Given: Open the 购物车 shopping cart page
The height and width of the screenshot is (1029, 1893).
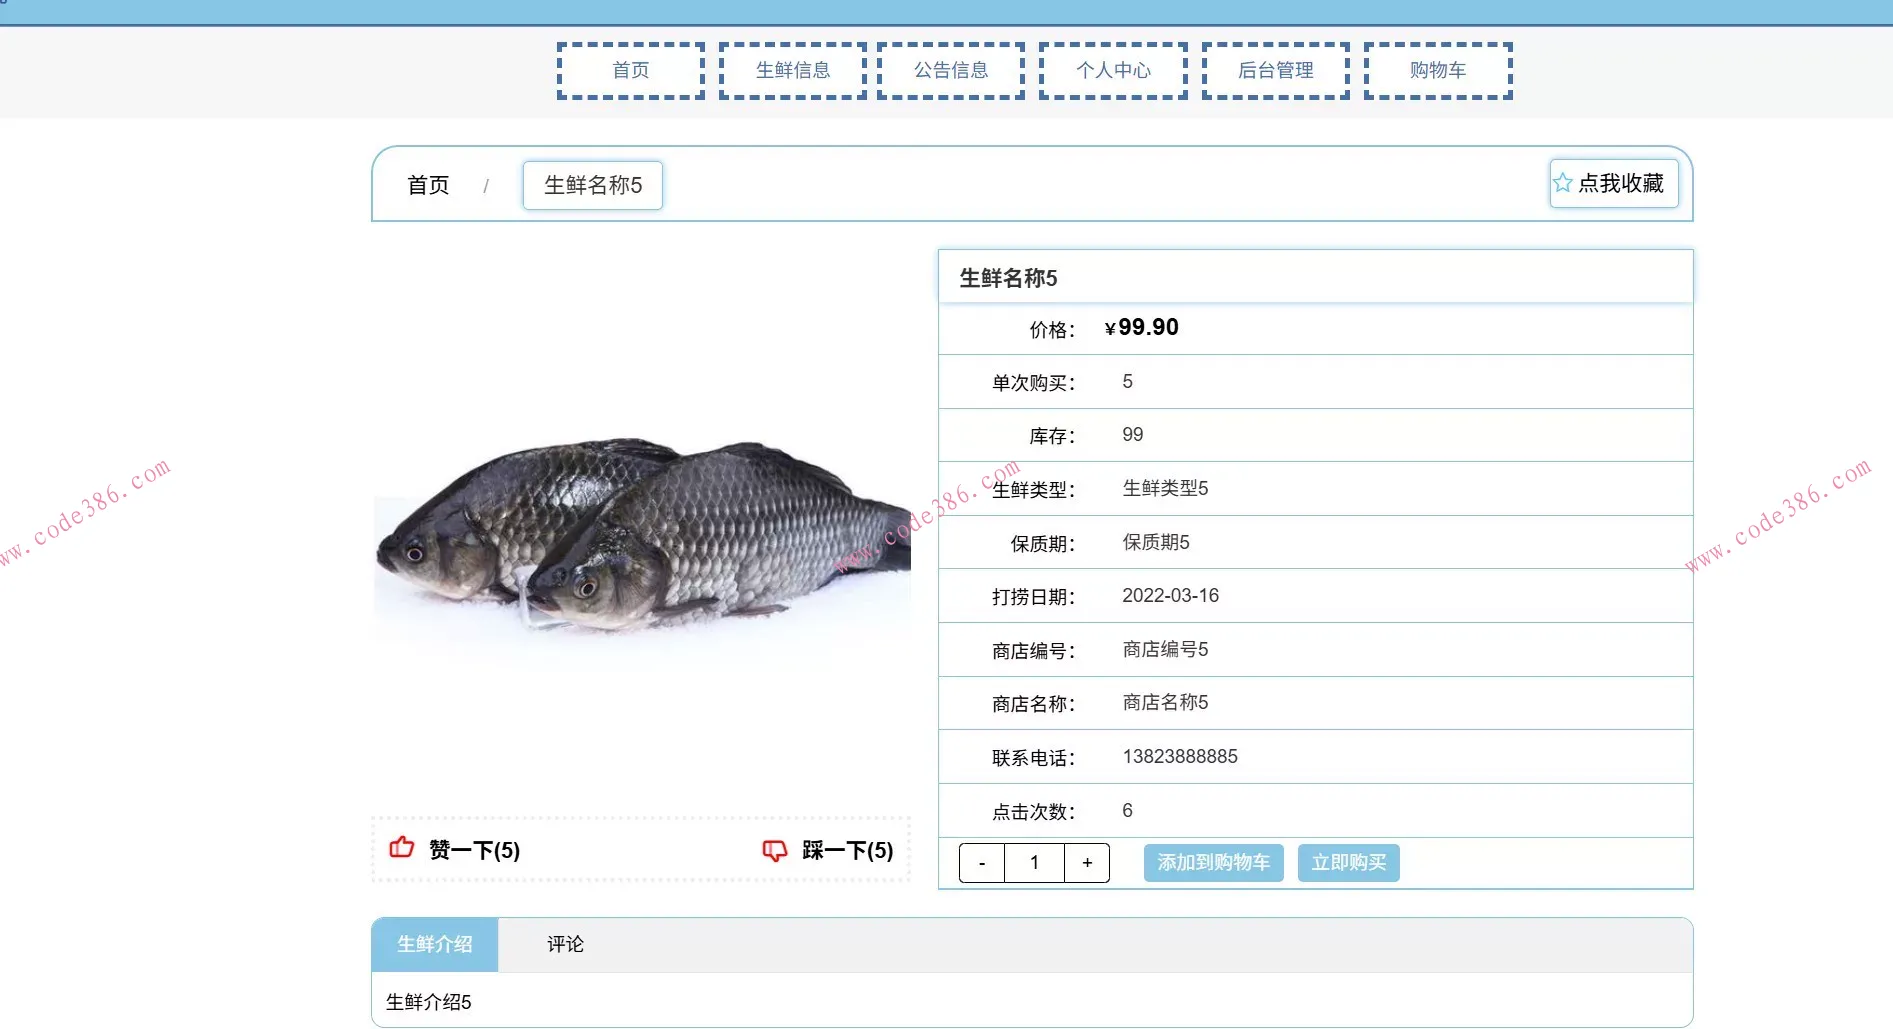Looking at the screenshot, I should [1437, 70].
